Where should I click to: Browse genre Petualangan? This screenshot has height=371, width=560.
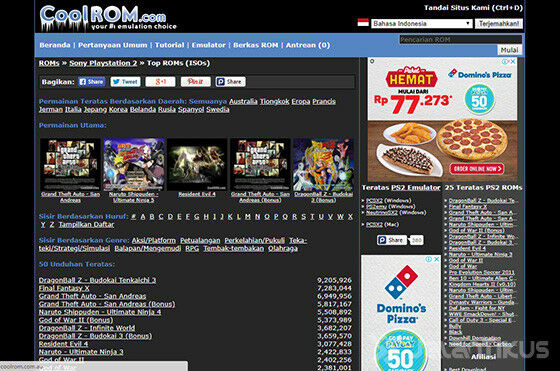(x=200, y=240)
